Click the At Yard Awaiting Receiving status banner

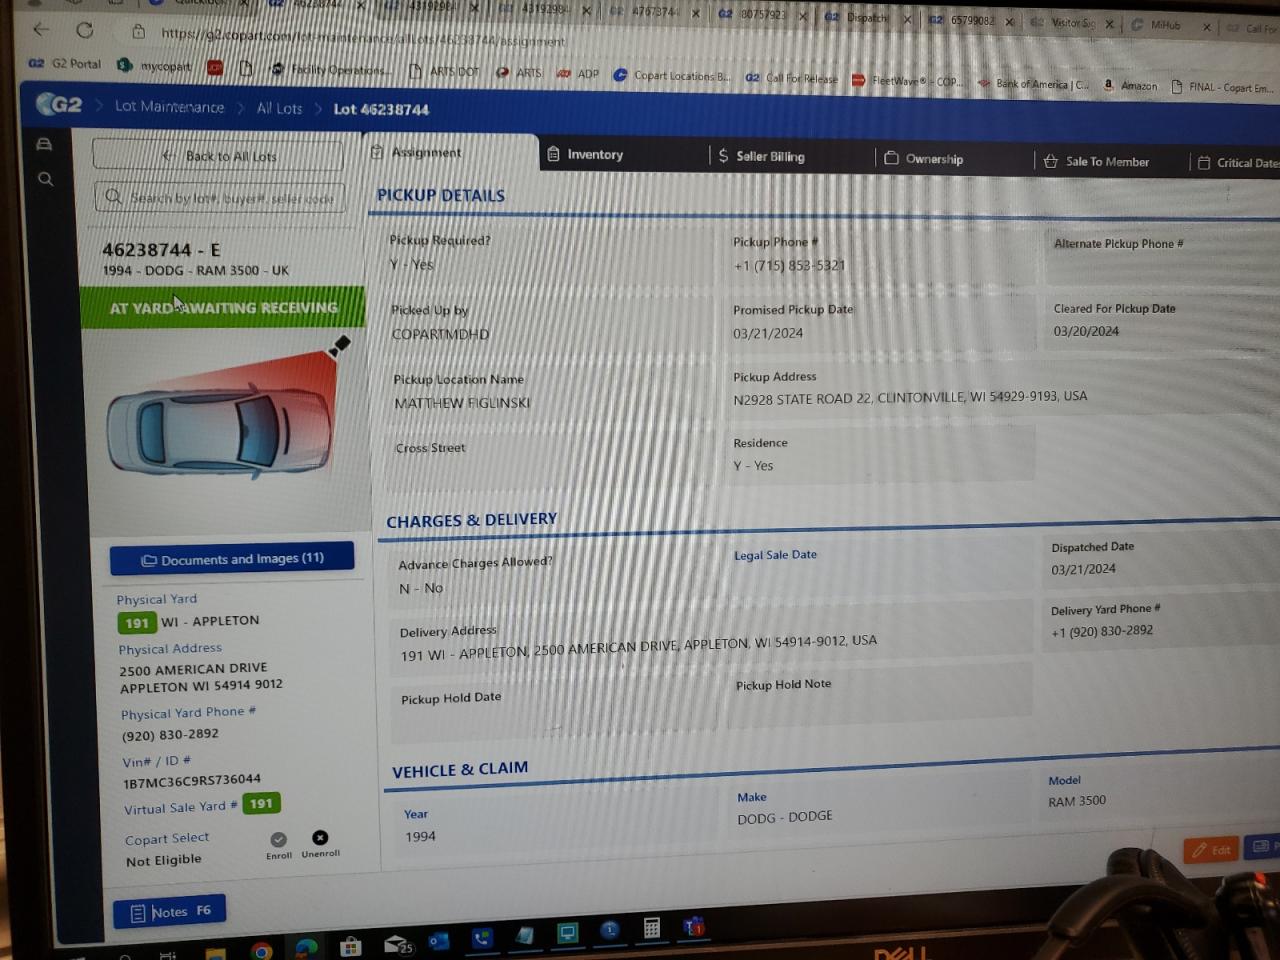pos(224,308)
